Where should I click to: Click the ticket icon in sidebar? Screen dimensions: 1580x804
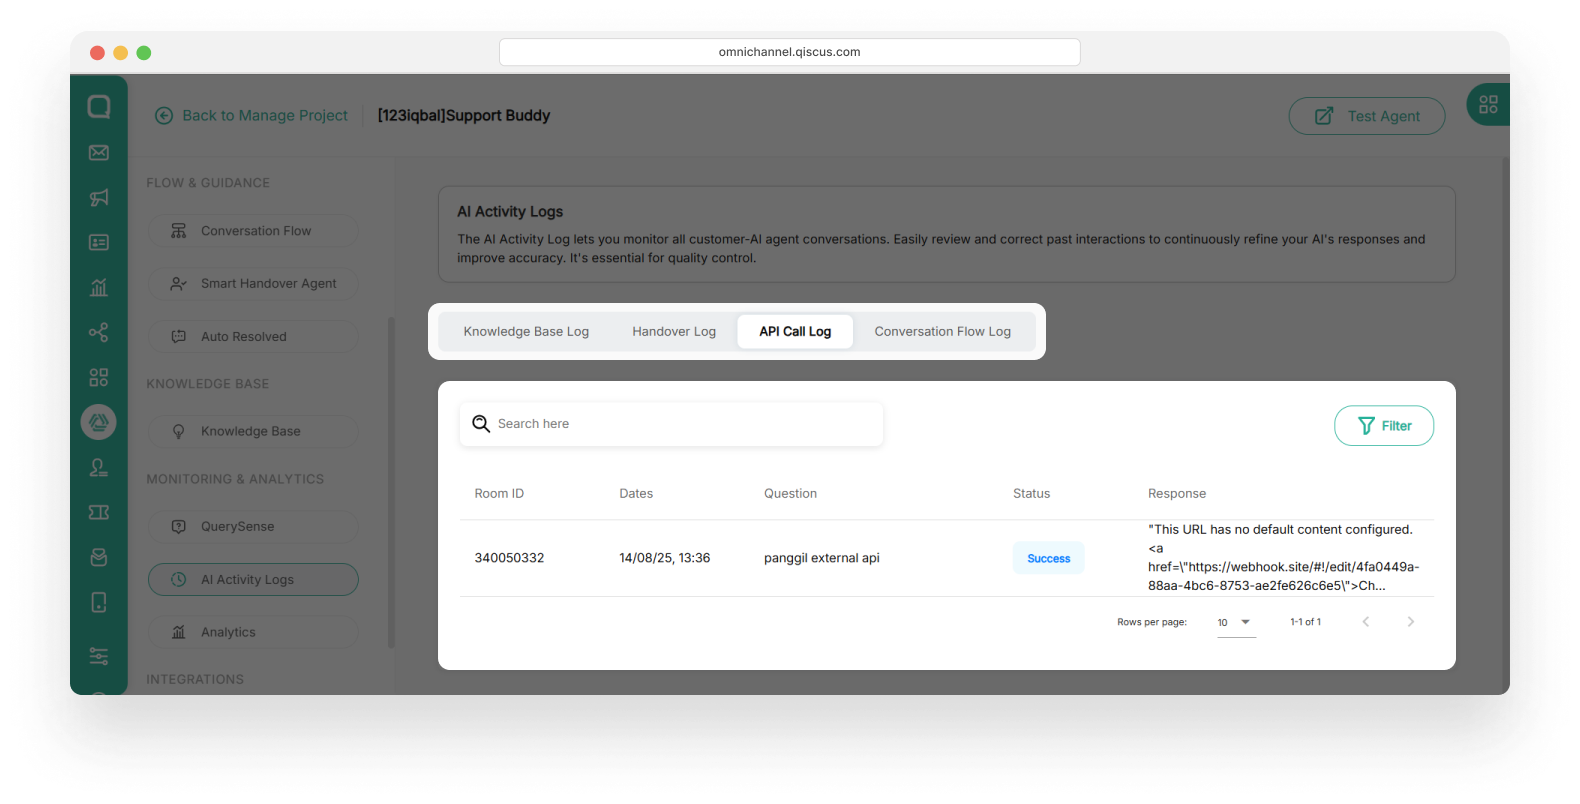(99, 512)
